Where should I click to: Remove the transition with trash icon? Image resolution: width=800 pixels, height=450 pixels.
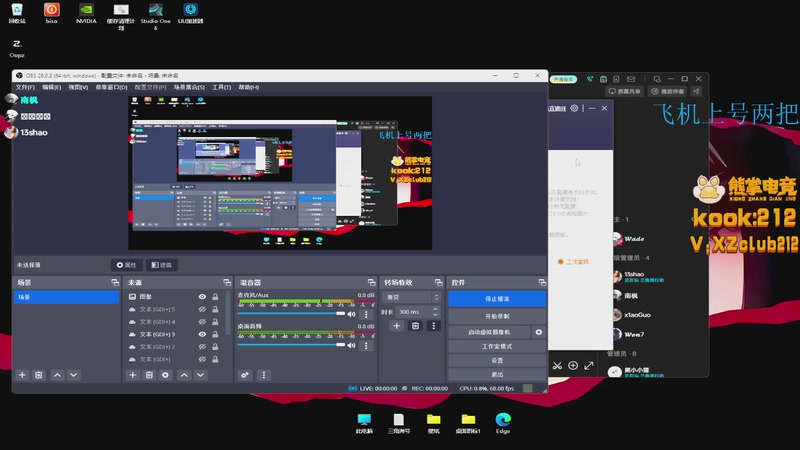[415, 326]
